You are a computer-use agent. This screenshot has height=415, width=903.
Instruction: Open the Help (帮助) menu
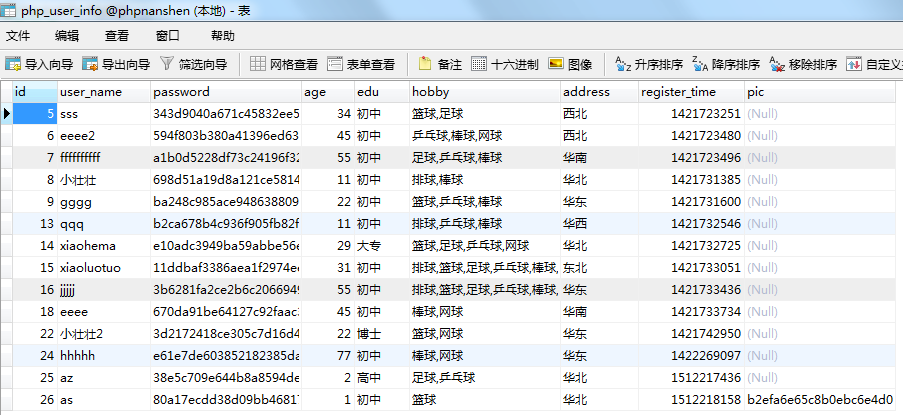coord(223,35)
